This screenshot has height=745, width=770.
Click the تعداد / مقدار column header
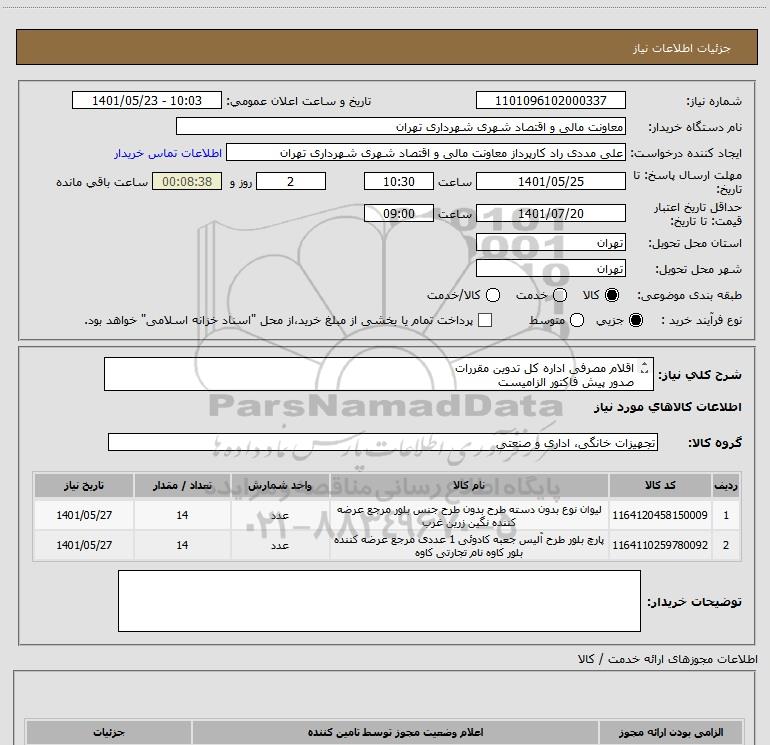(x=182, y=486)
